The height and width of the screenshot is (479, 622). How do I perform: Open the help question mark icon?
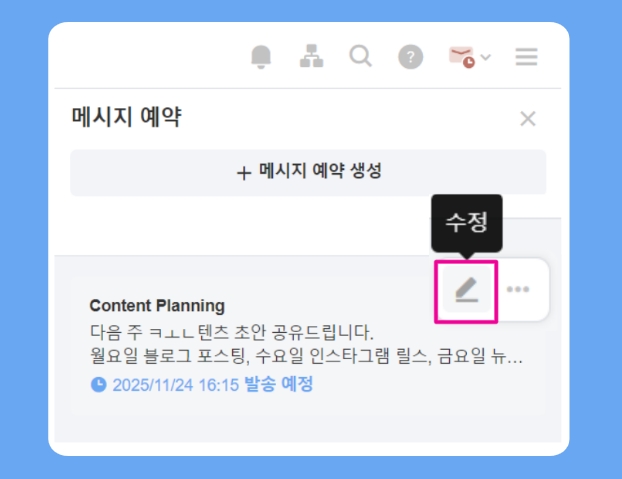coord(411,57)
